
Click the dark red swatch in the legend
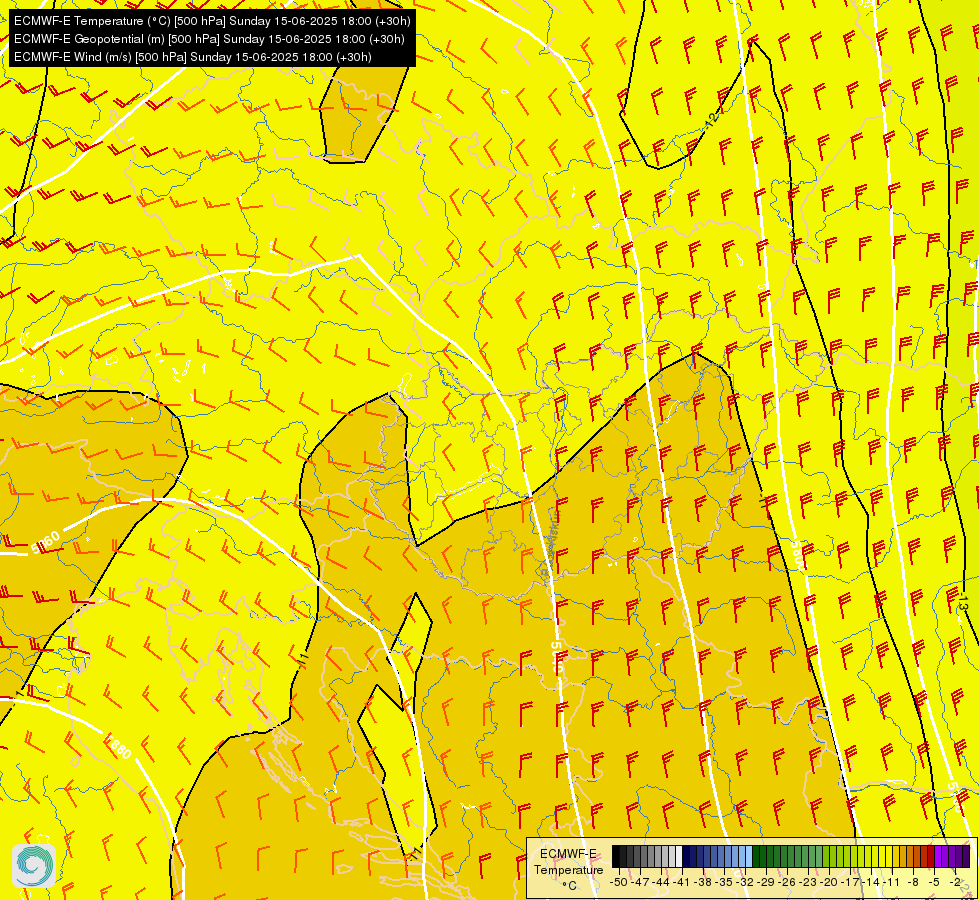[x=931, y=856]
